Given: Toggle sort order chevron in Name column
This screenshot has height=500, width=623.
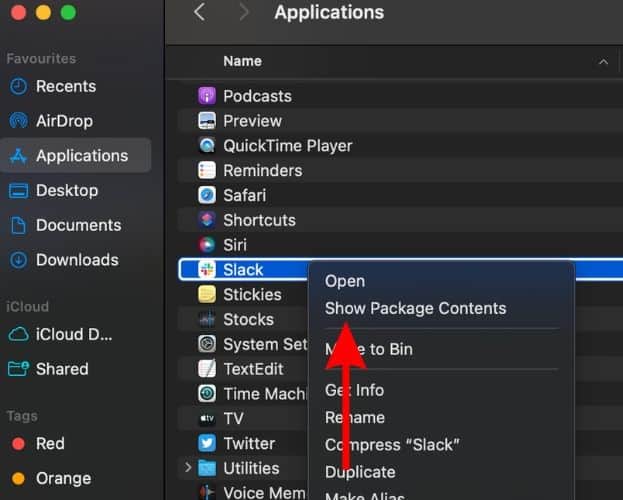Looking at the screenshot, I should coord(603,62).
